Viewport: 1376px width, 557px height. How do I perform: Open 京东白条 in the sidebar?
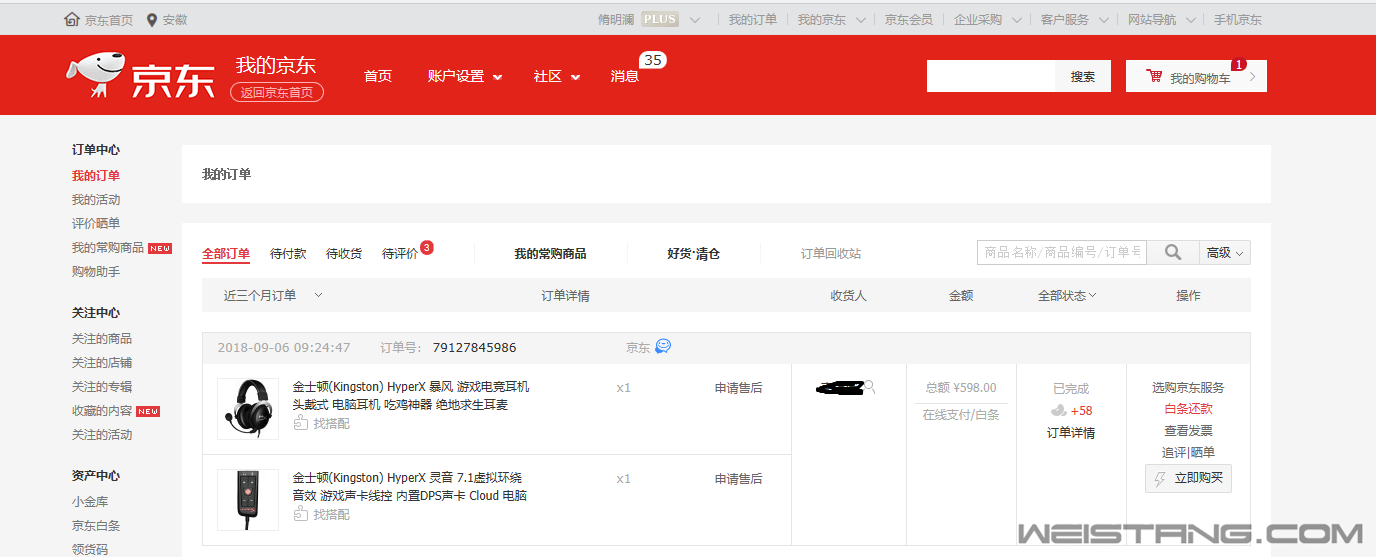point(96,526)
